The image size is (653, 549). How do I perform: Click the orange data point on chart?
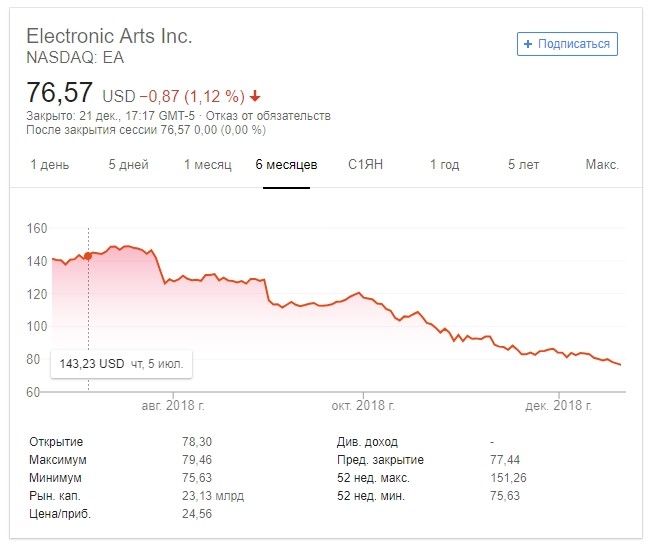pyautogui.click(x=88, y=256)
